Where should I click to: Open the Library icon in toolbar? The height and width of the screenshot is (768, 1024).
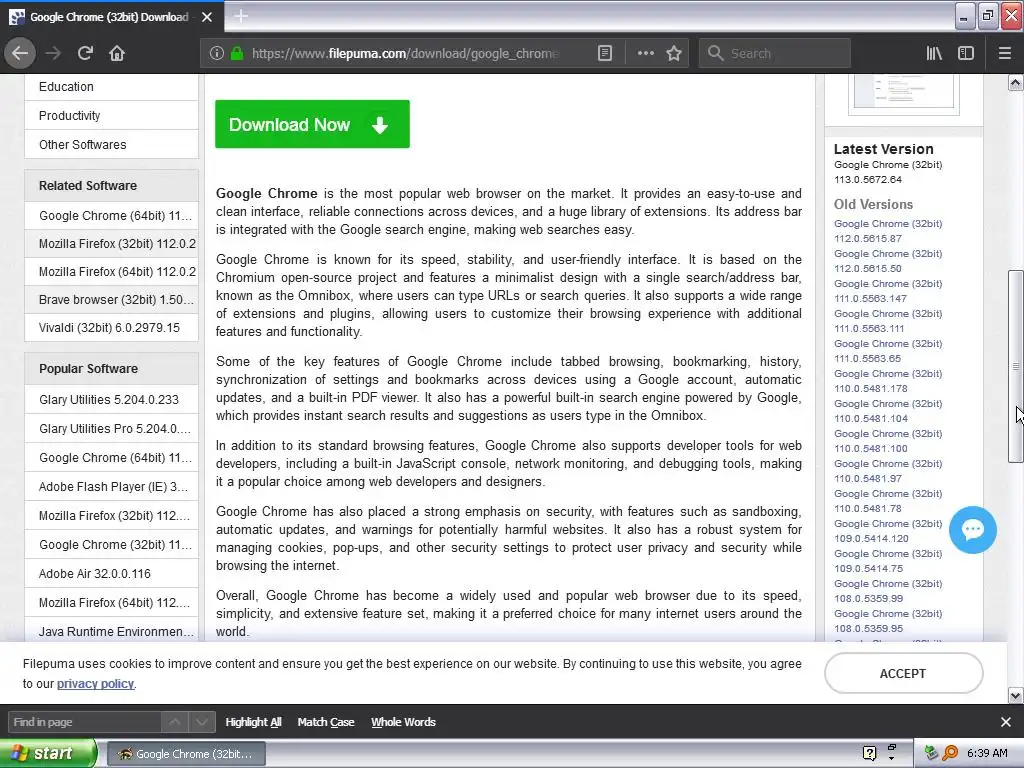coord(934,53)
